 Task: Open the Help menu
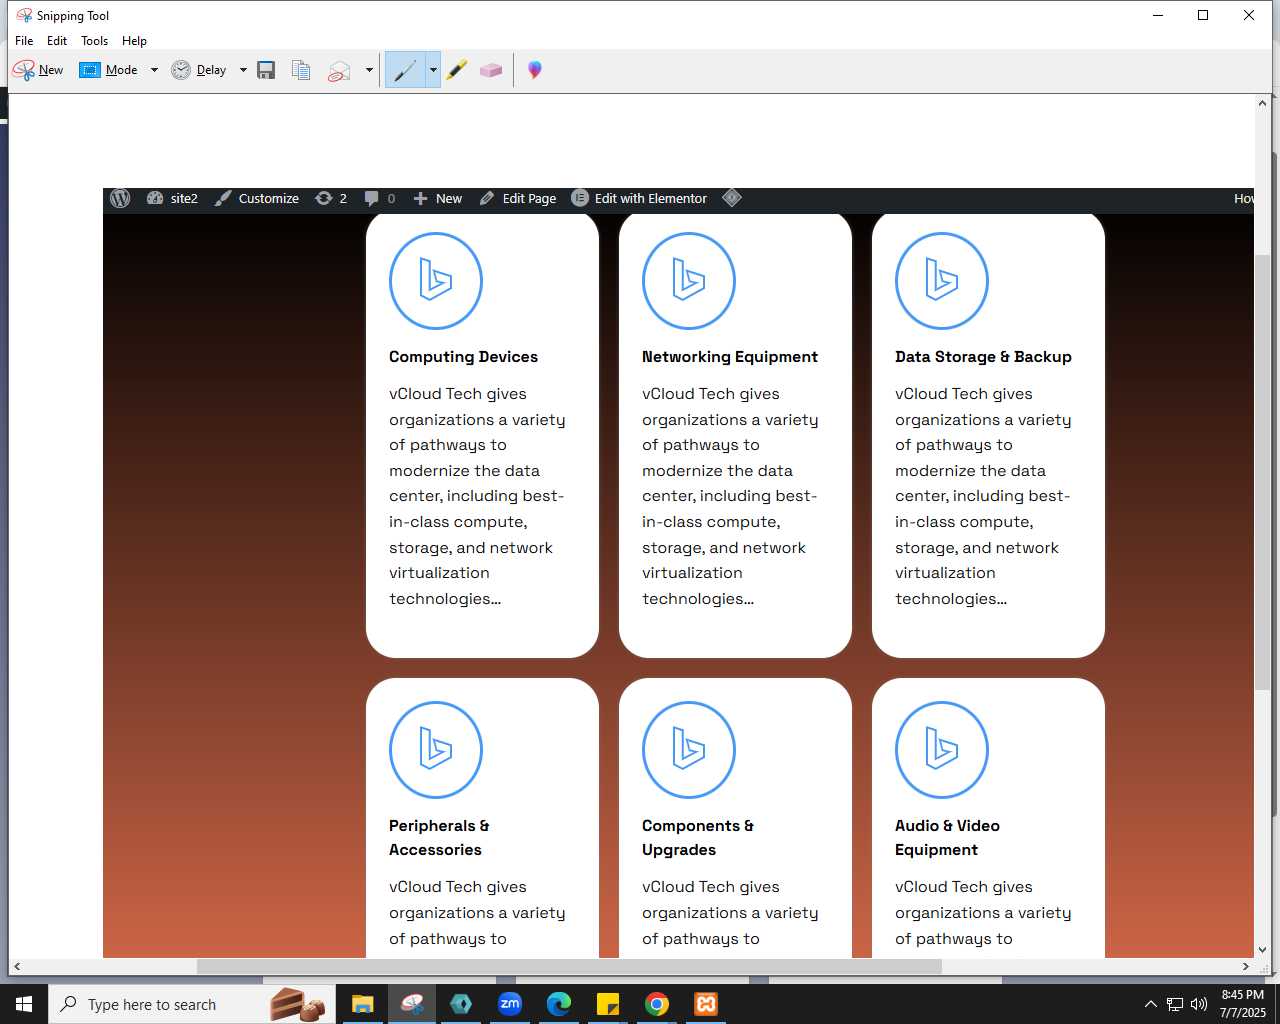[134, 41]
